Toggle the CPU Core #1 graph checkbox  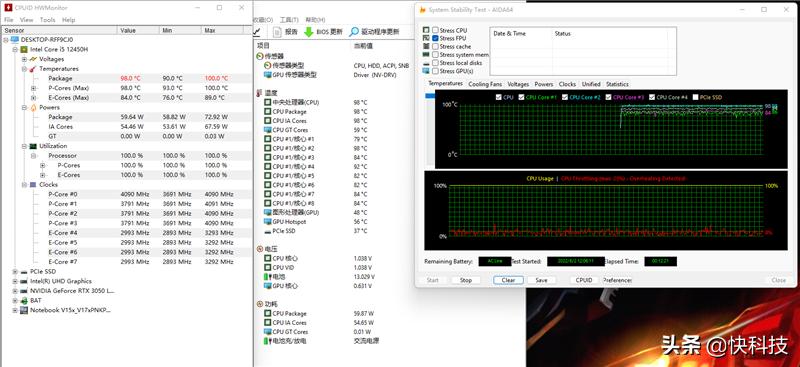tap(521, 97)
